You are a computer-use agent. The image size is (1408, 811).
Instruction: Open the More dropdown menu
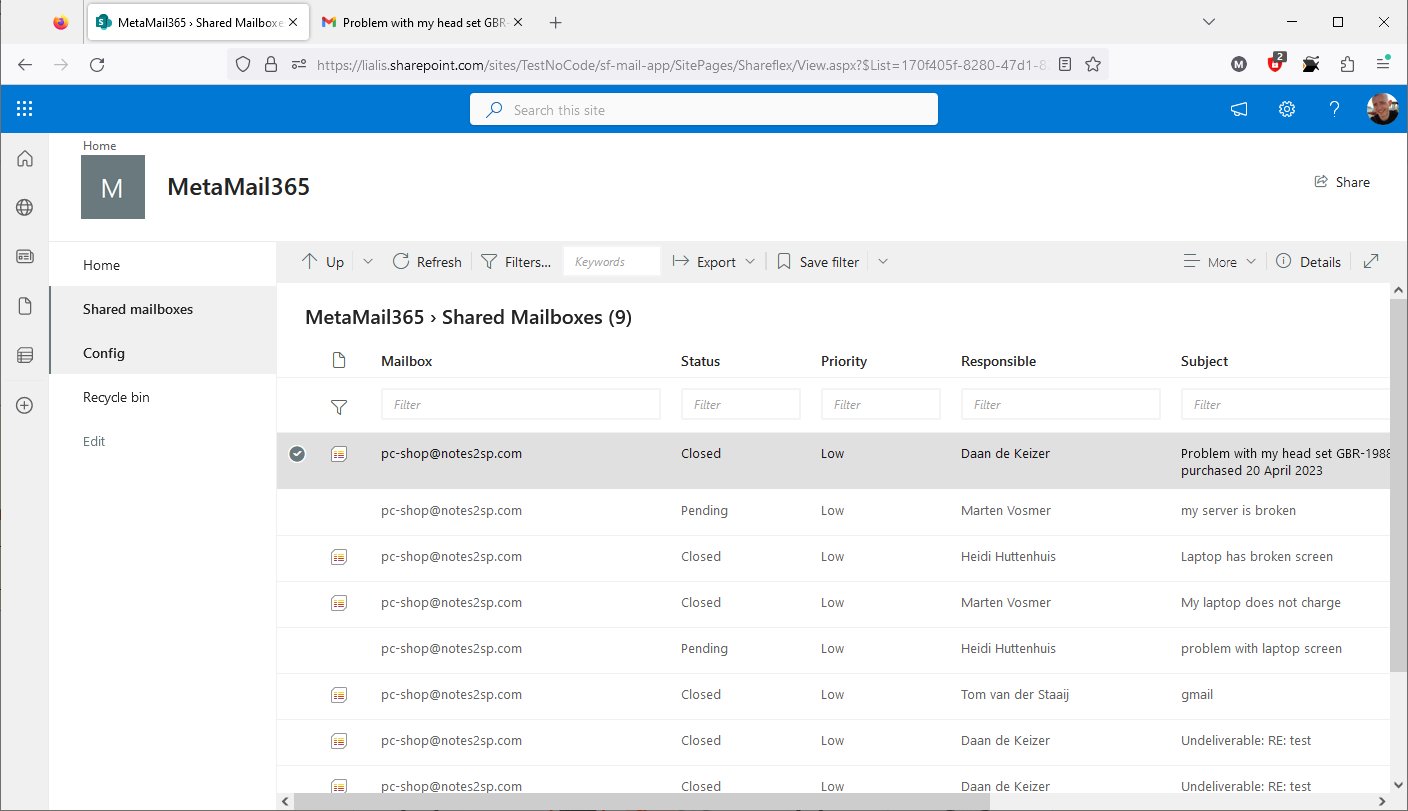pyautogui.click(x=1219, y=262)
